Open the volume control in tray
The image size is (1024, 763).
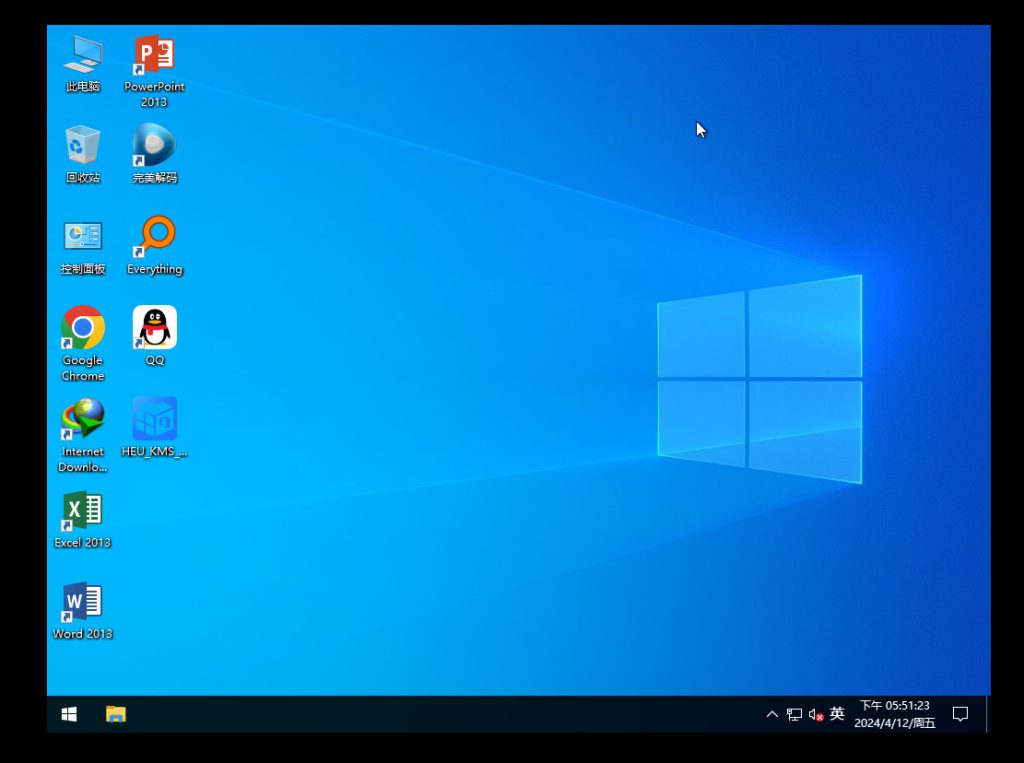[x=815, y=714]
